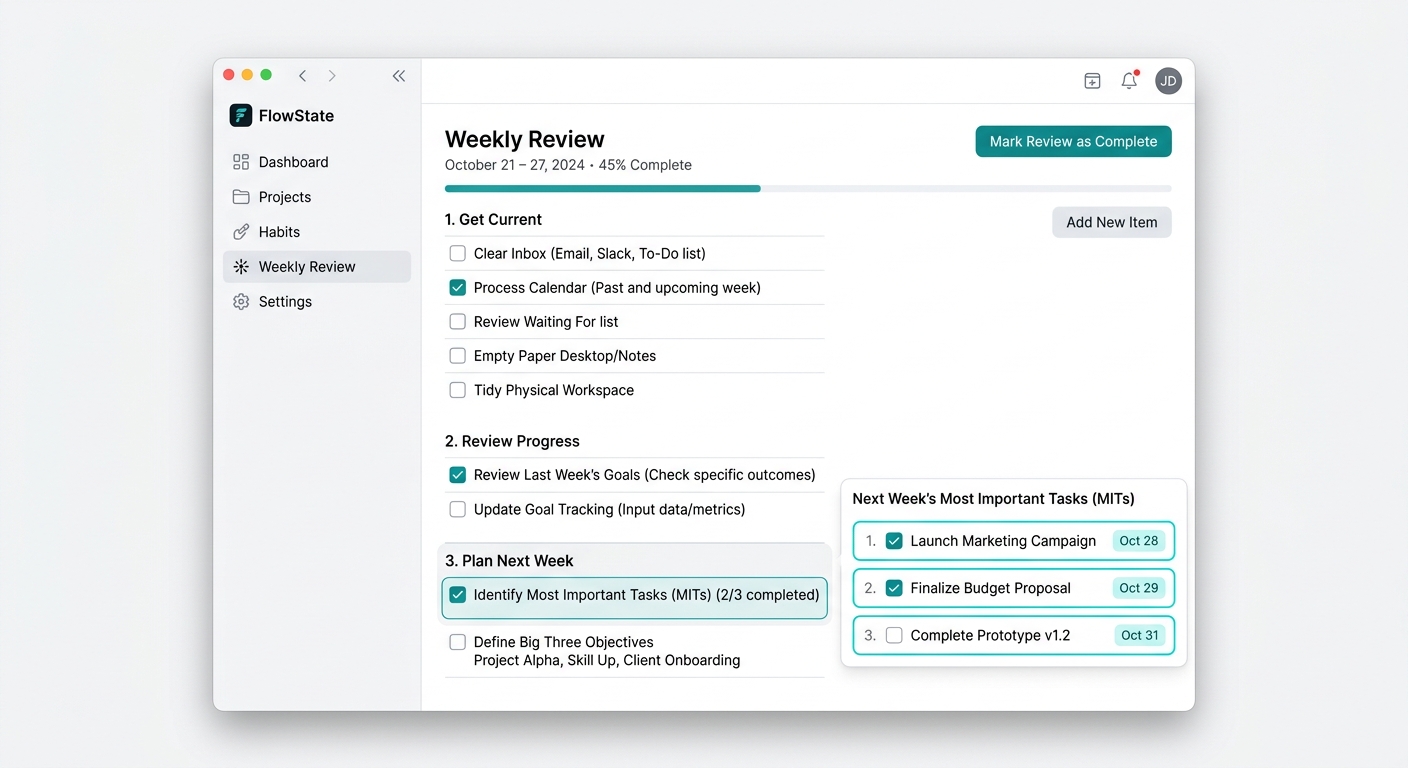This screenshot has width=1408, height=768.
Task: Click the Settings gear icon
Action: coord(241,302)
